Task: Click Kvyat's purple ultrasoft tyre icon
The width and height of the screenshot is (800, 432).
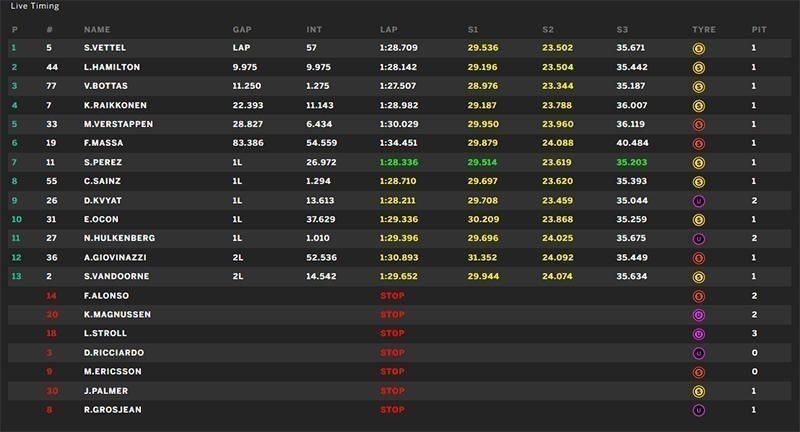Action: (x=698, y=201)
